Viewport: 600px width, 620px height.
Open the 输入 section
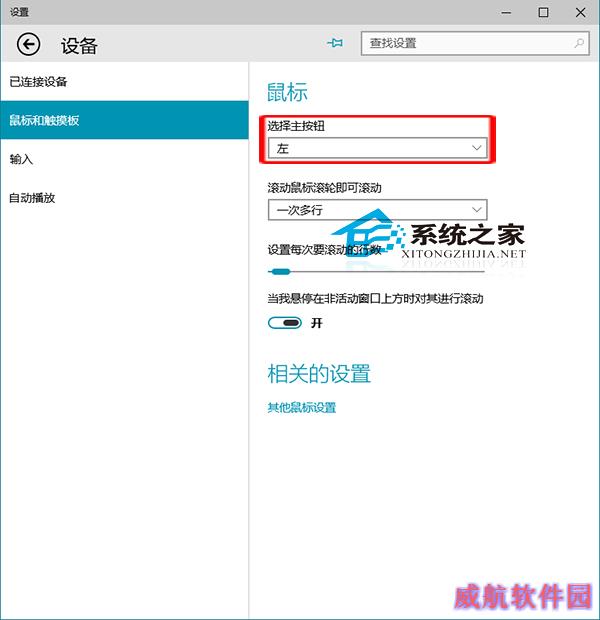[x=124, y=159]
